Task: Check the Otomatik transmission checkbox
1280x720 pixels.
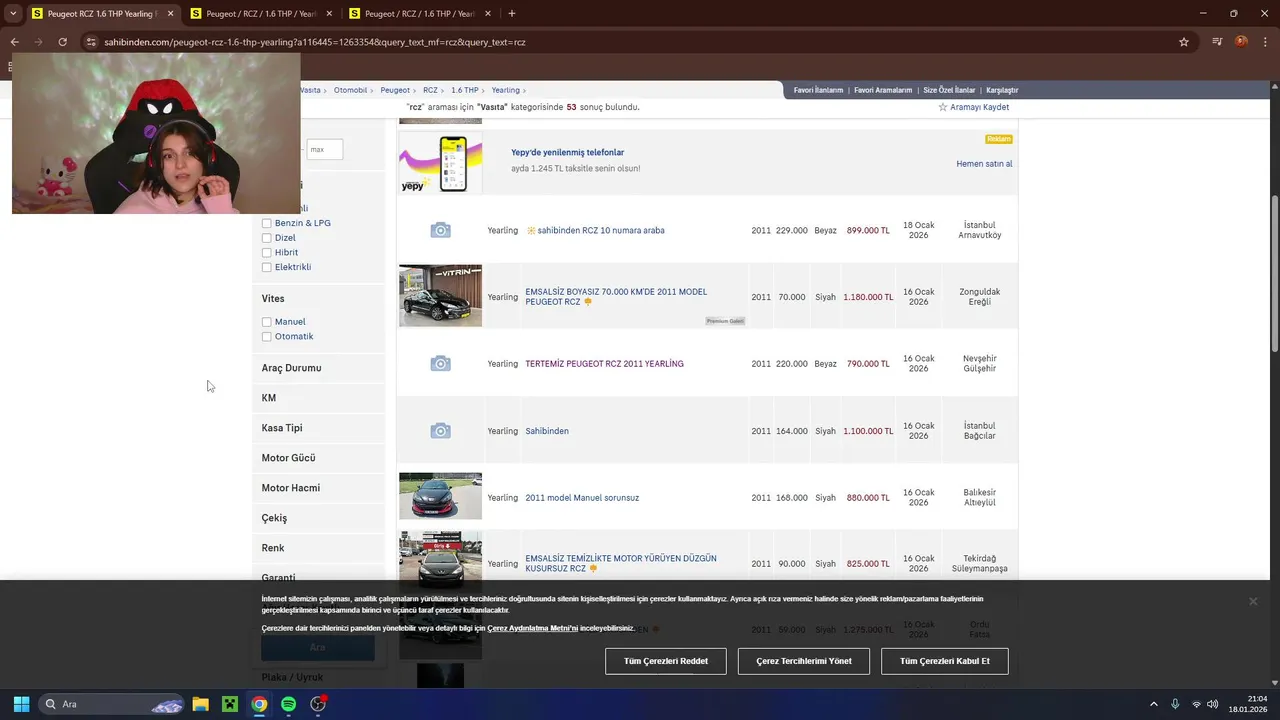Action: [x=266, y=337]
